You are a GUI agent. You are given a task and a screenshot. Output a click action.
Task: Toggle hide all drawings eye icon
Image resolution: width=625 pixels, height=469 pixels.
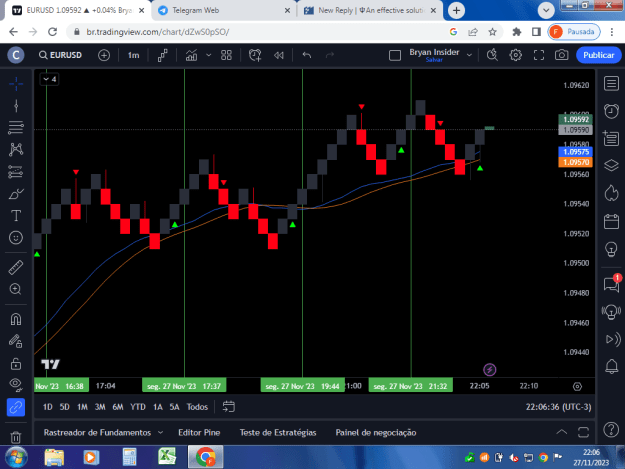16,385
